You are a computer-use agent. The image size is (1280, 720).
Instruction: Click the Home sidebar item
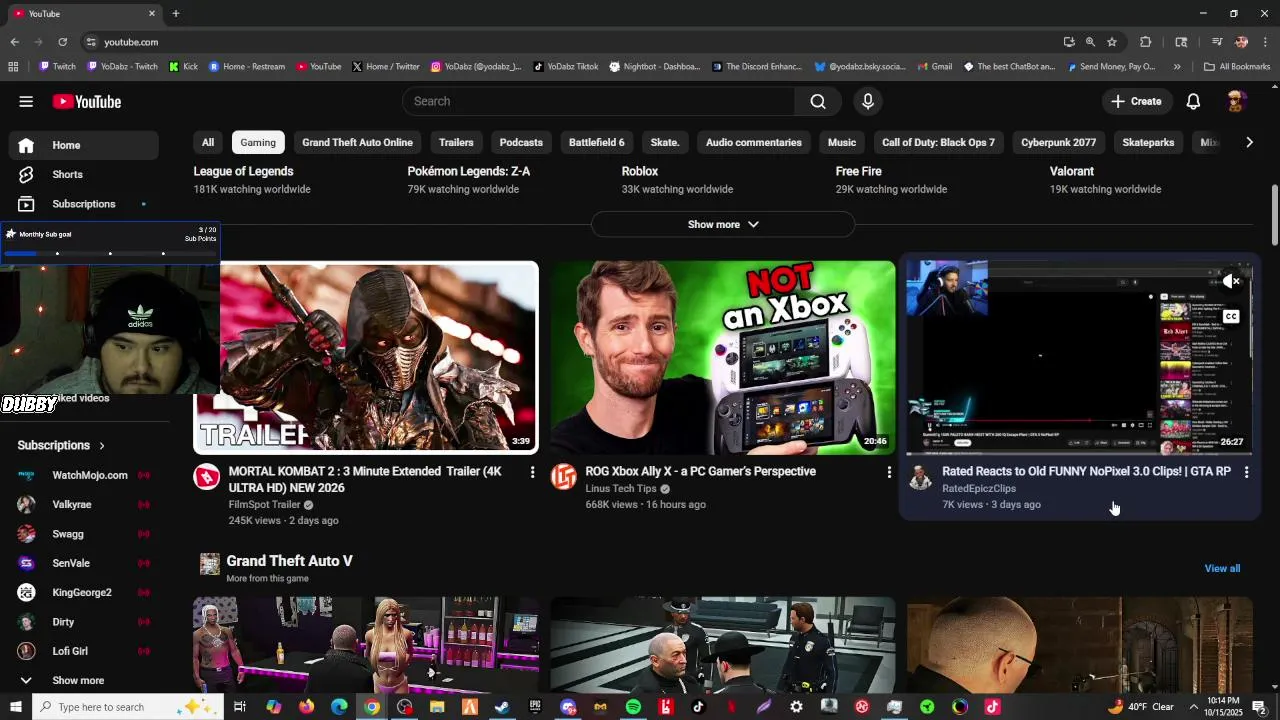point(84,145)
